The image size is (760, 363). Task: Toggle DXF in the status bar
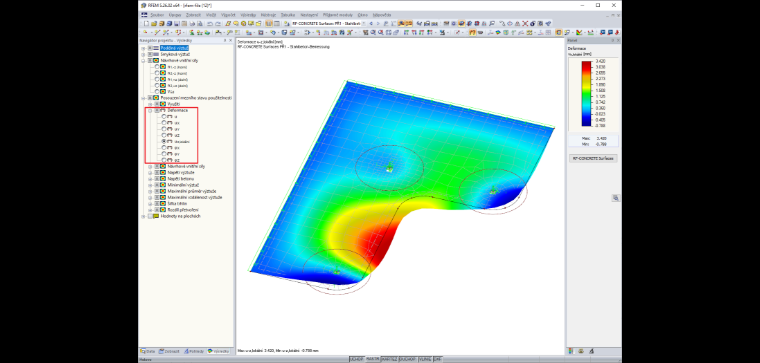pyautogui.click(x=438, y=359)
